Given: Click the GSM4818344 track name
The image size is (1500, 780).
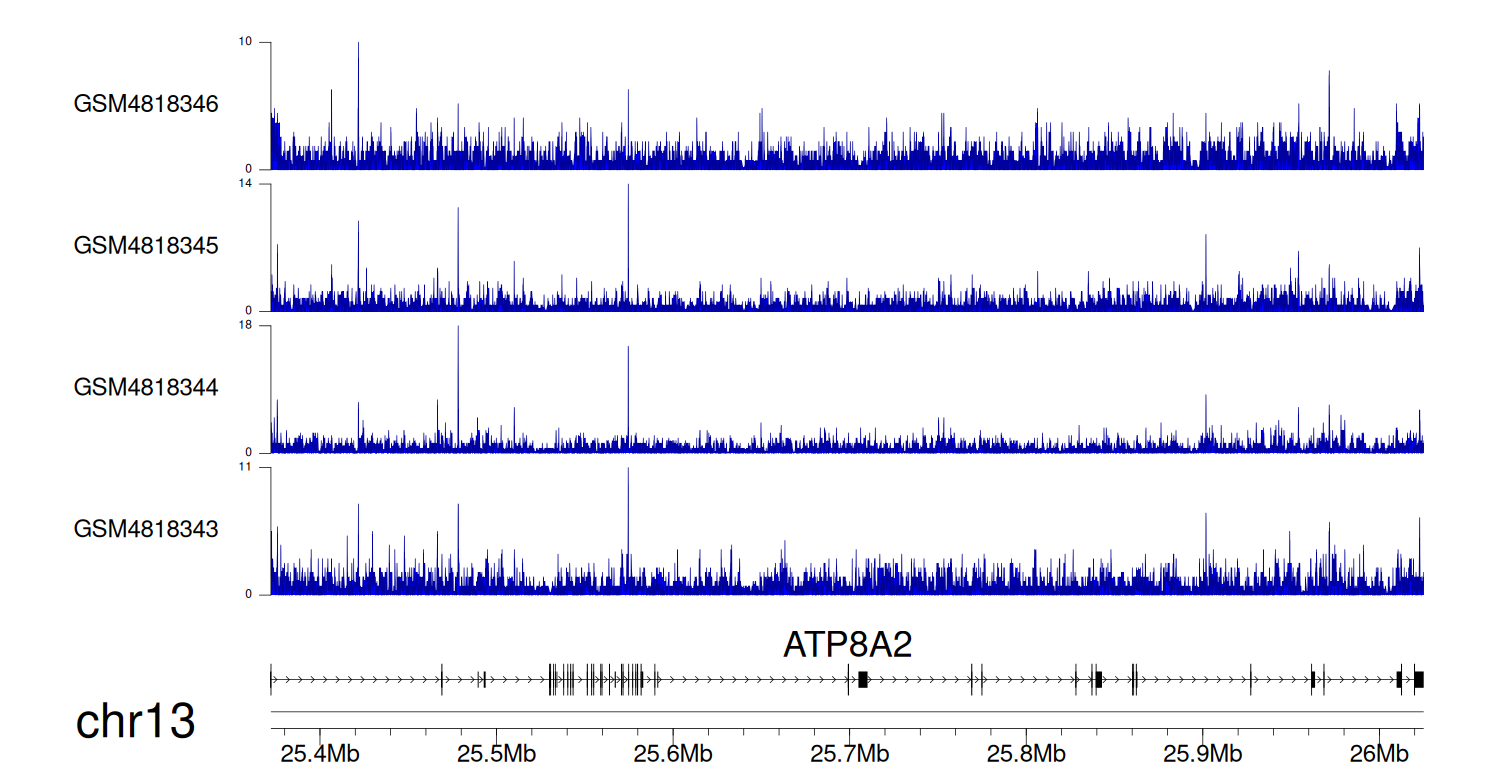Looking at the screenshot, I should tap(146, 386).
